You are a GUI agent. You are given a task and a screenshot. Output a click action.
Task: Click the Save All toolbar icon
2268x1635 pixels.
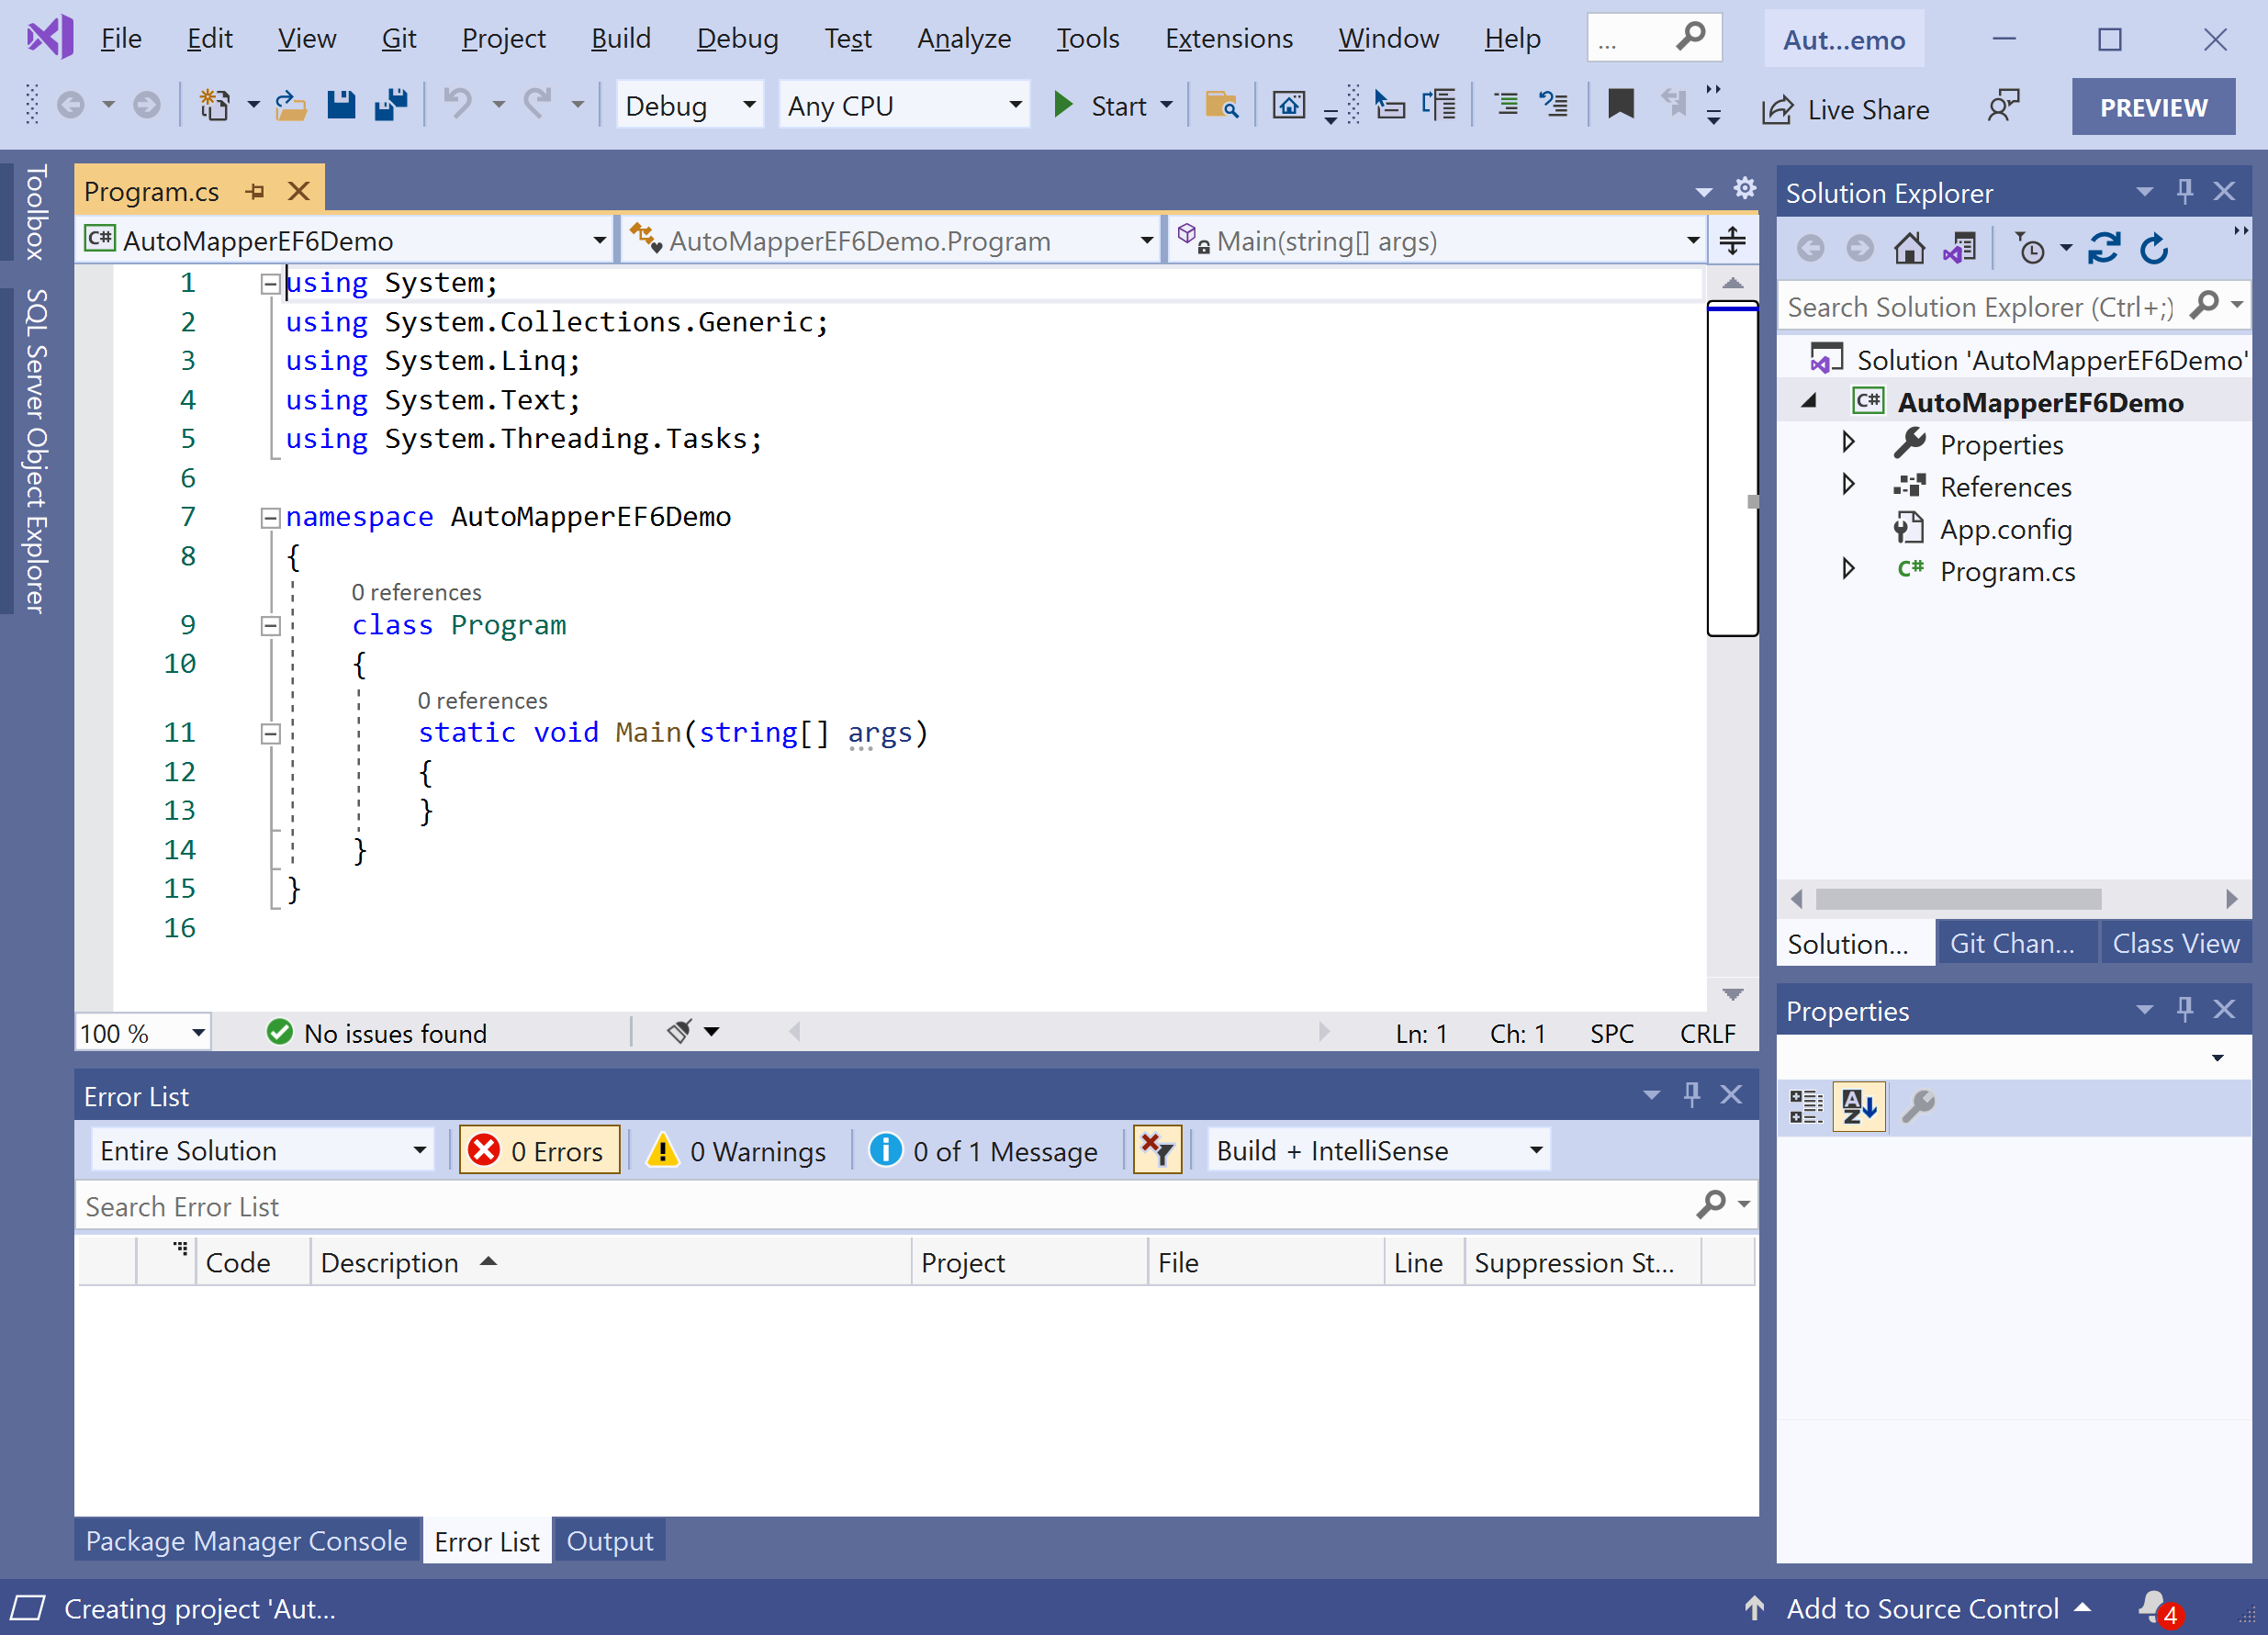(x=391, y=105)
